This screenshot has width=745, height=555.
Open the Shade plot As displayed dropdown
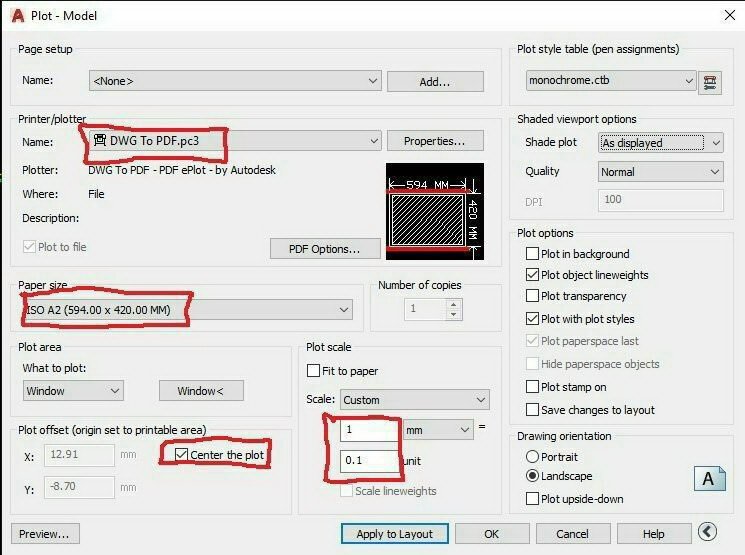tap(660, 143)
